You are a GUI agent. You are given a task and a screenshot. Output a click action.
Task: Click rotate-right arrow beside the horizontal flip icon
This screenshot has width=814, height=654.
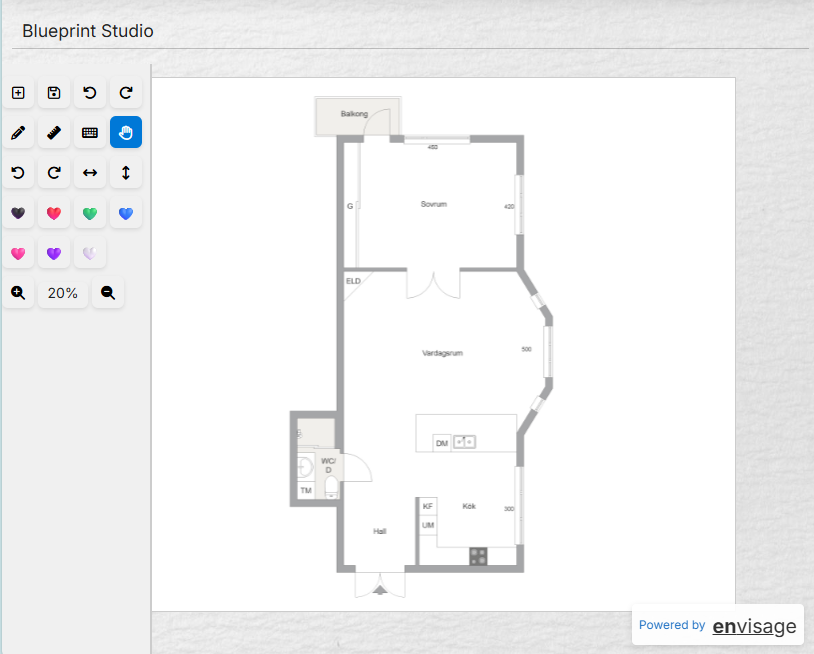tap(54, 173)
